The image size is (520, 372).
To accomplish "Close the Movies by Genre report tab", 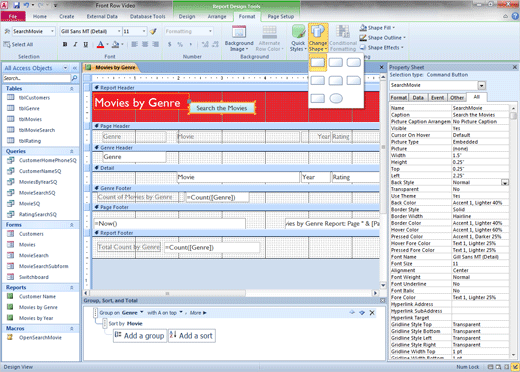I will click(382, 67).
